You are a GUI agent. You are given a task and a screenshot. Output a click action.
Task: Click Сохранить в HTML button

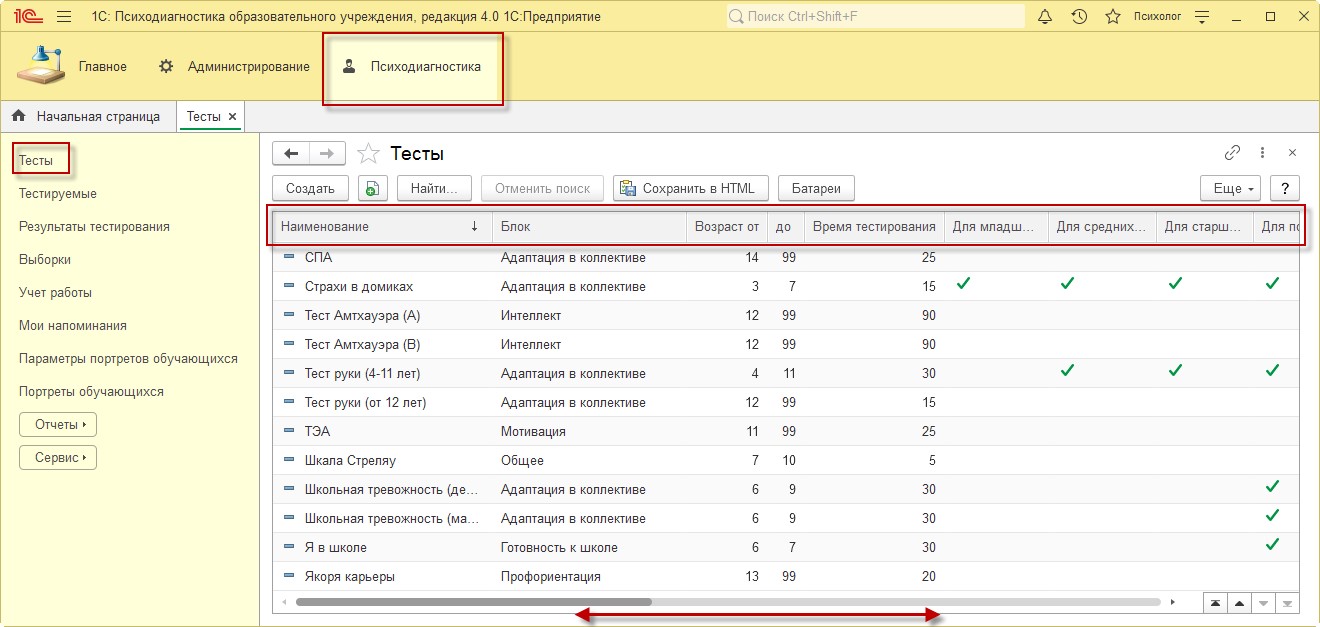pos(691,188)
